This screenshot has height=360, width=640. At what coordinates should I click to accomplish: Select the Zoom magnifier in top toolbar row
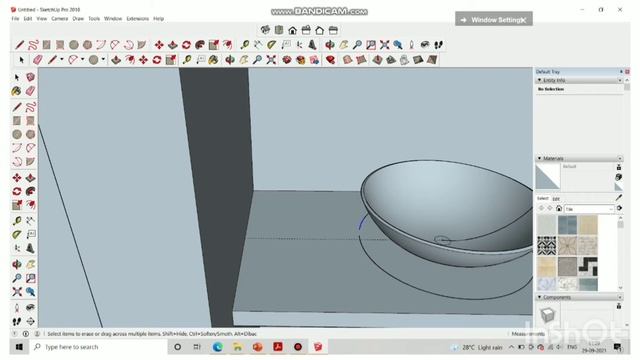357,45
